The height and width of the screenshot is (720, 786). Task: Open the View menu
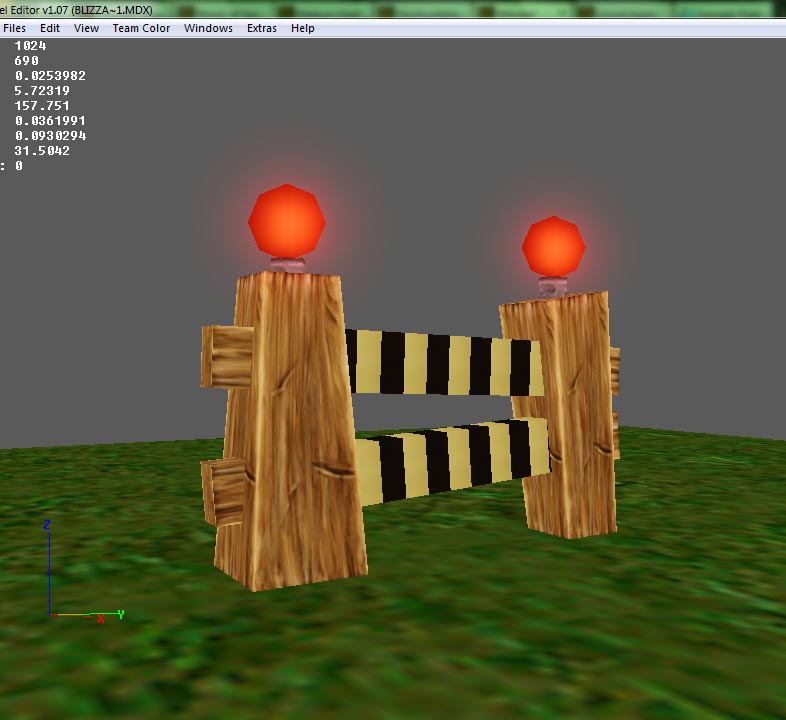pos(86,28)
